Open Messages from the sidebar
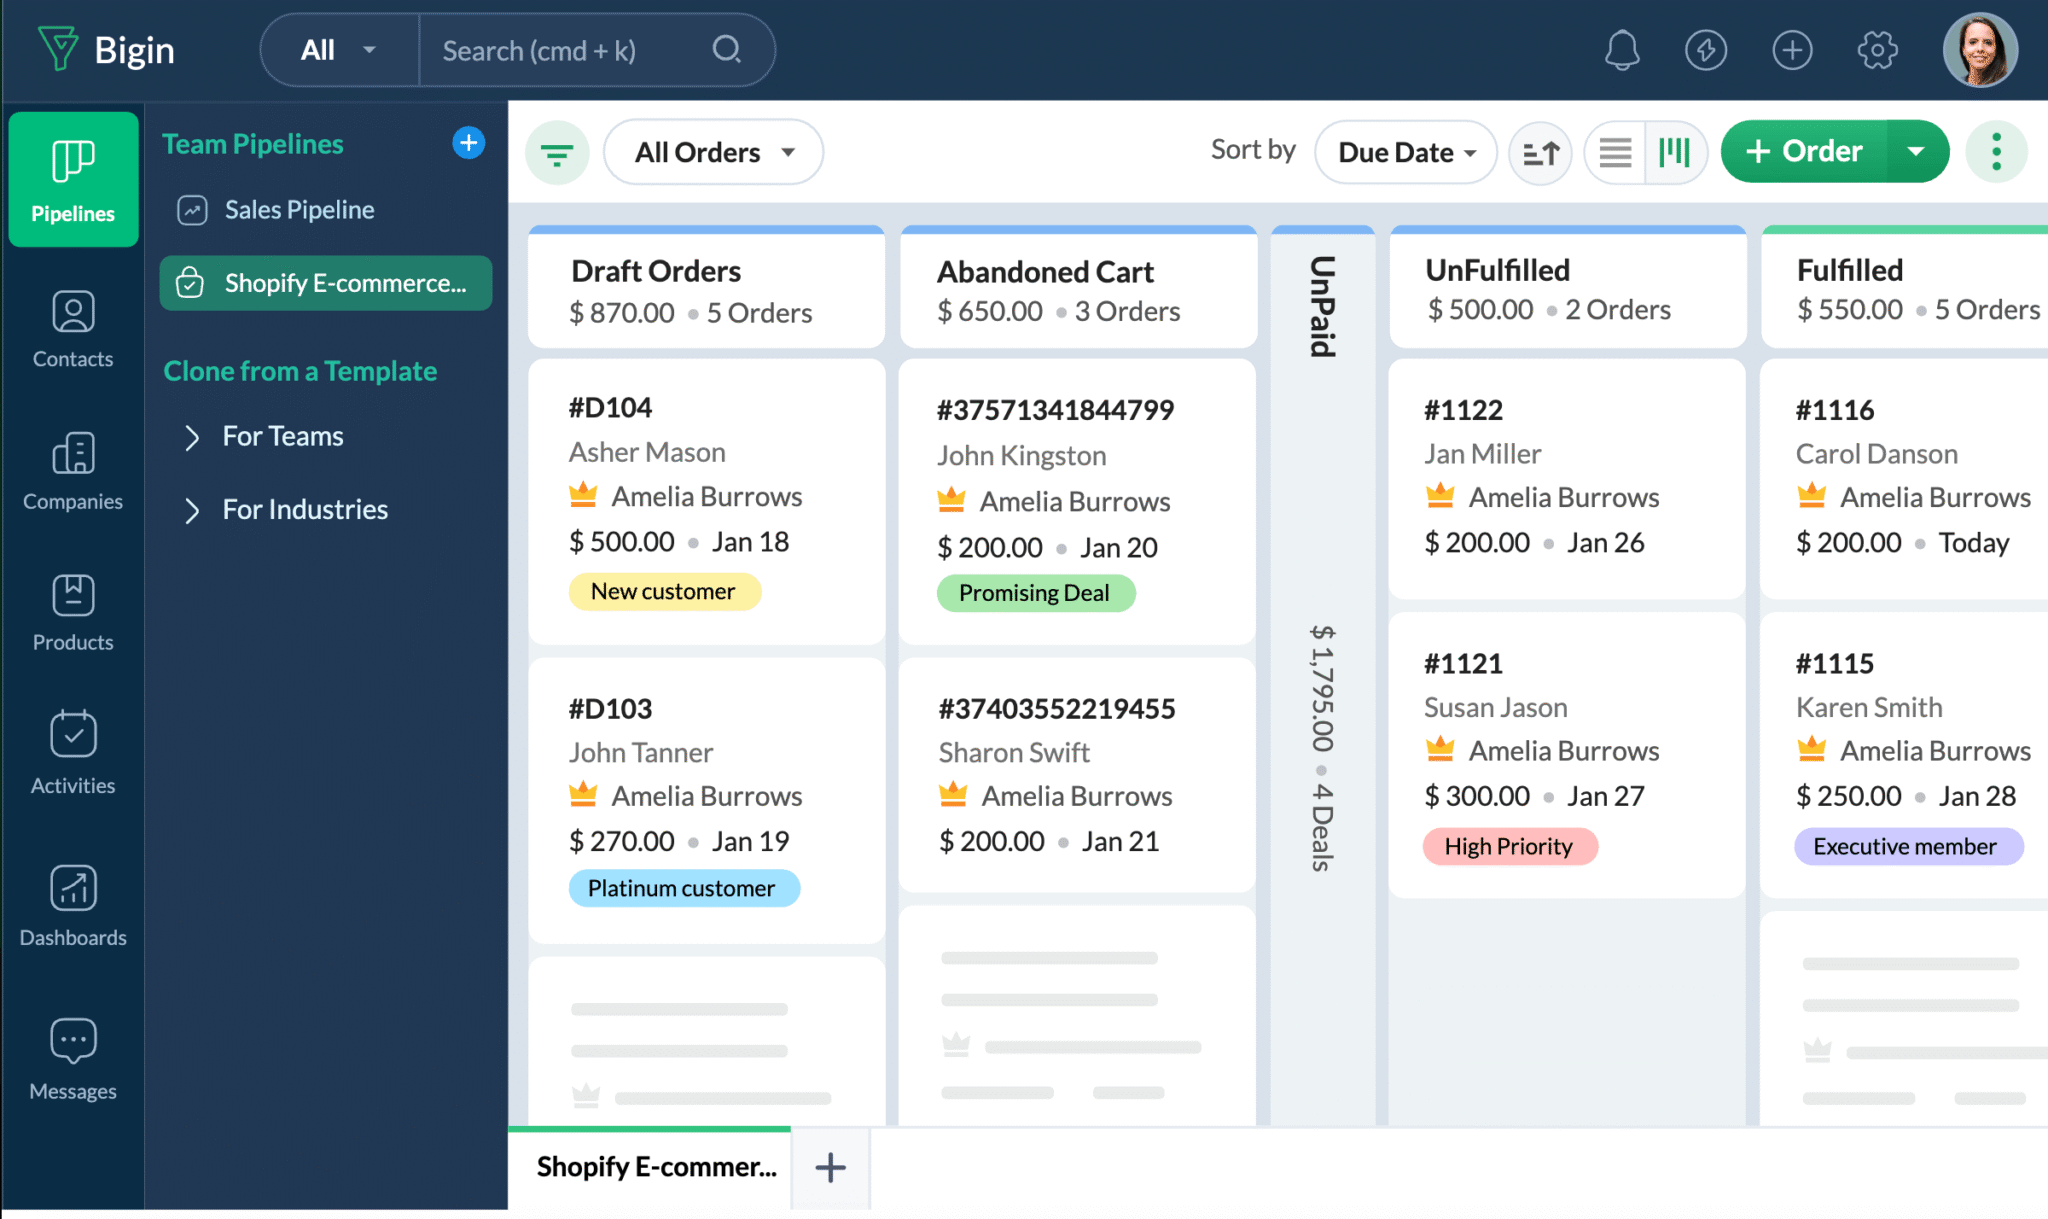This screenshot has width=2048, height=1219. click(73, 1059)
